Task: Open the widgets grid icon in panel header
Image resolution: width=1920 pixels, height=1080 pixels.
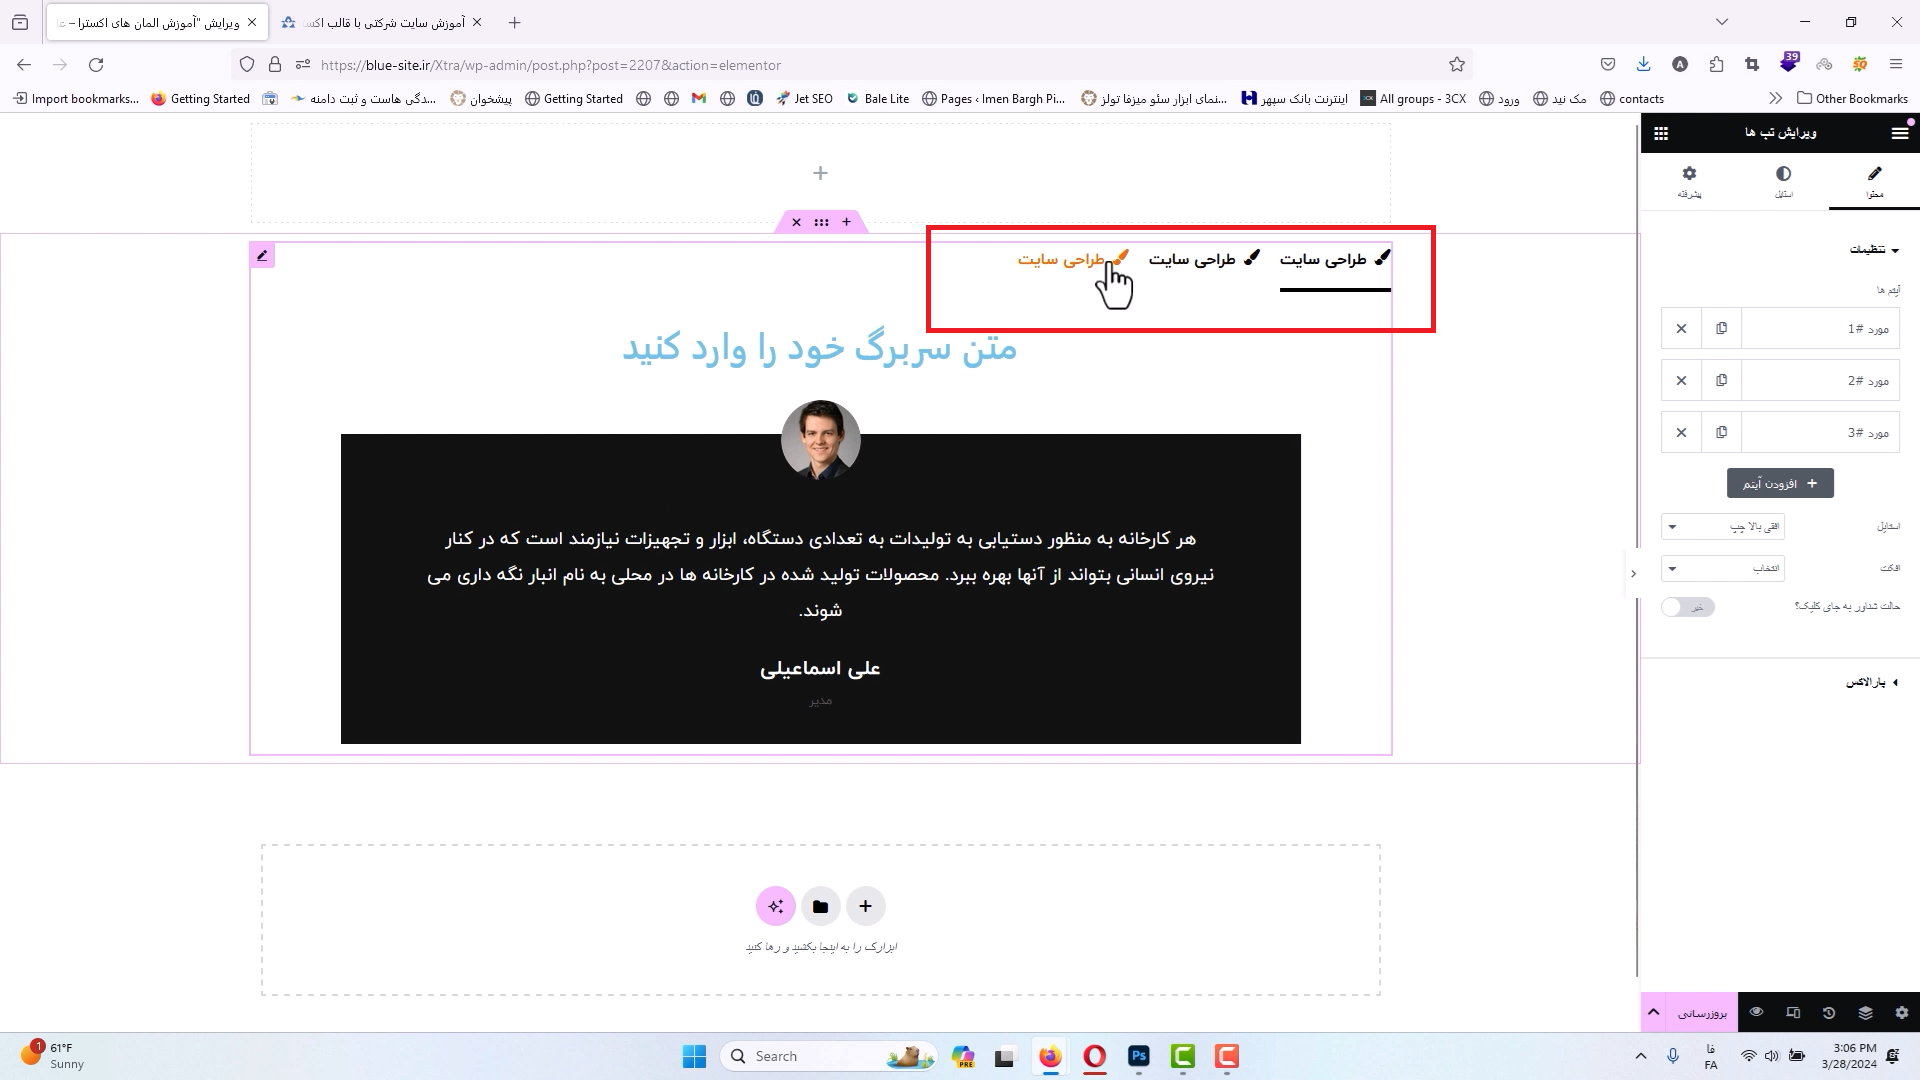Action: coord(1661,133)
